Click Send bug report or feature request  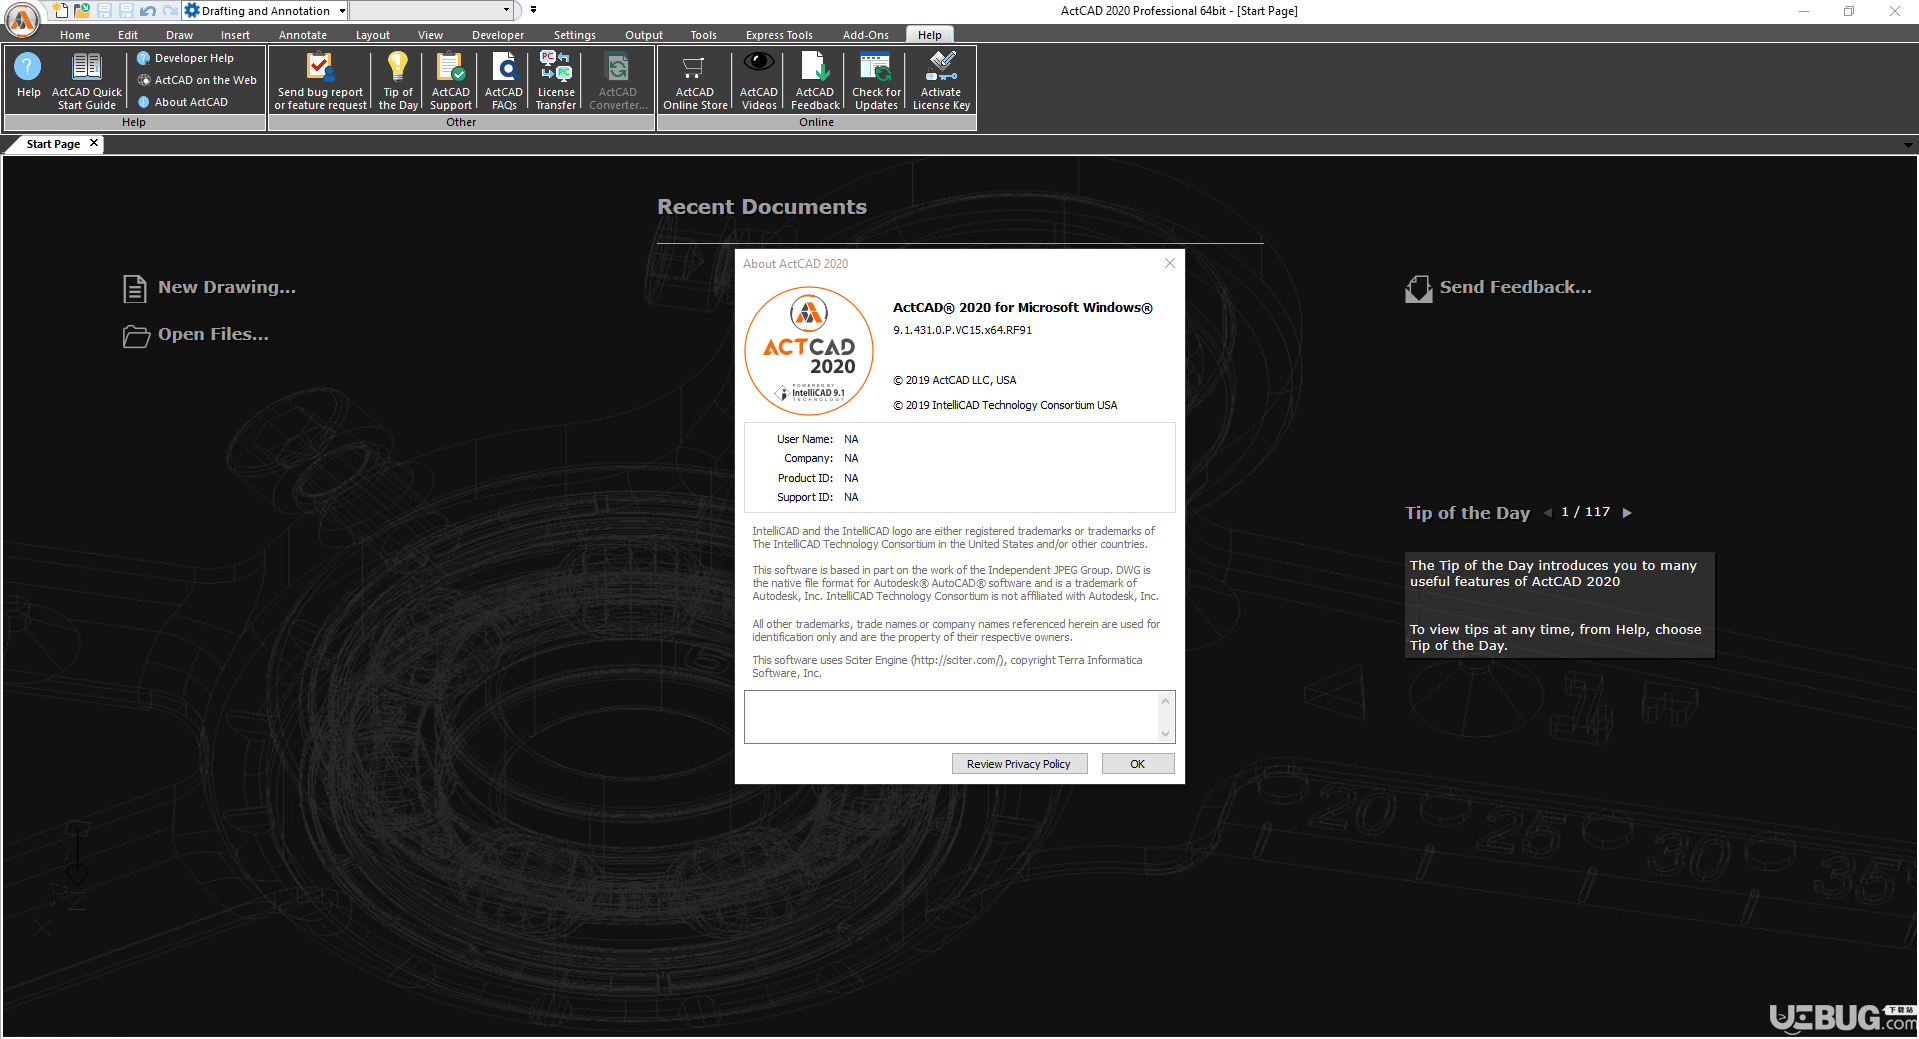(x=320, y=80)
